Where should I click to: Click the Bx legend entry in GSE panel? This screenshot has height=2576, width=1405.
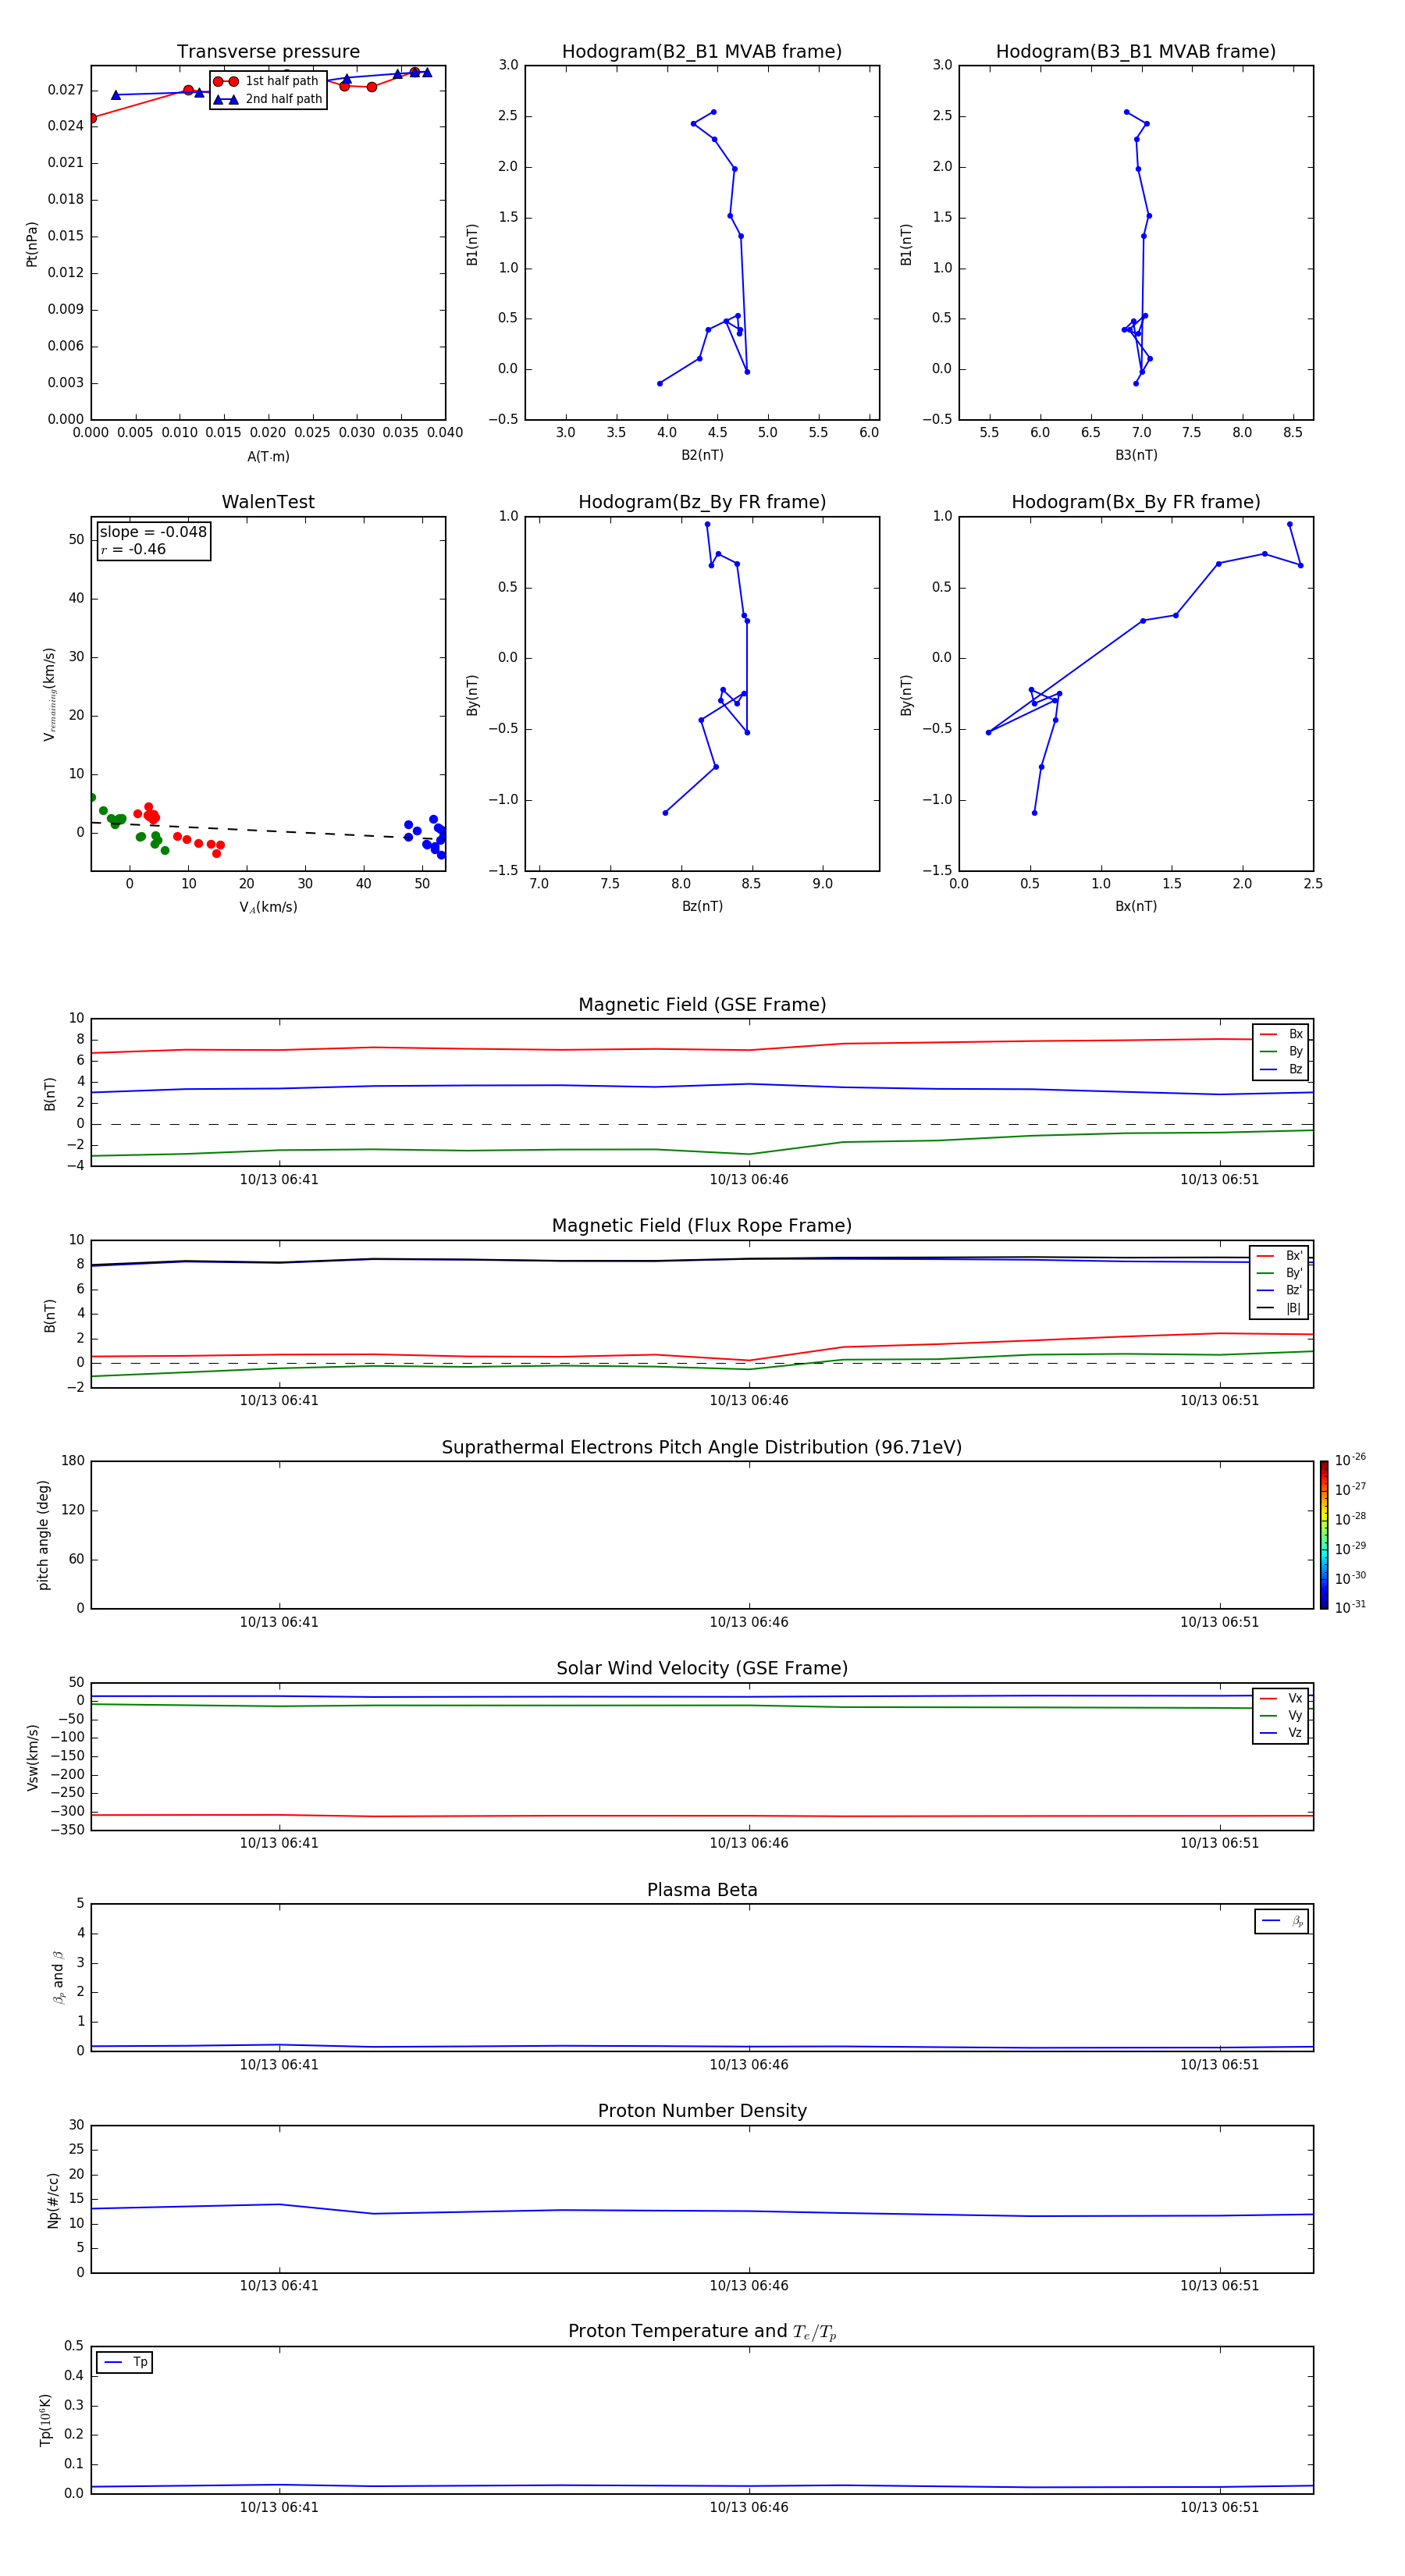[x=1281, y=1034]
